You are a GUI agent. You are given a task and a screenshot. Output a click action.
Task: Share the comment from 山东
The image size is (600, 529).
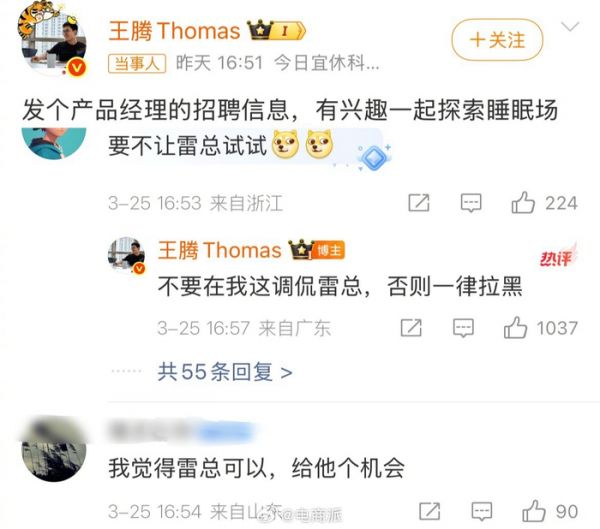429,512
